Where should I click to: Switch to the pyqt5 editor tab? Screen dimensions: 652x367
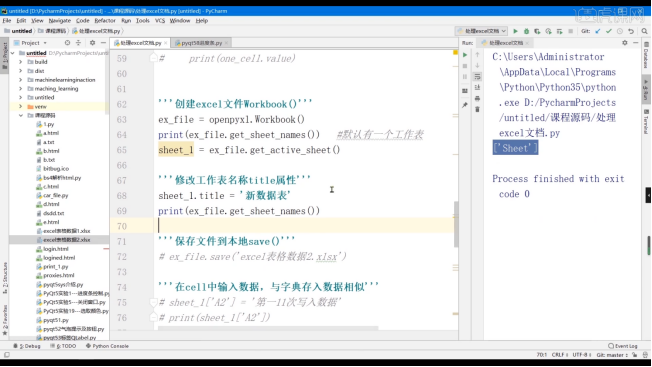201,43
